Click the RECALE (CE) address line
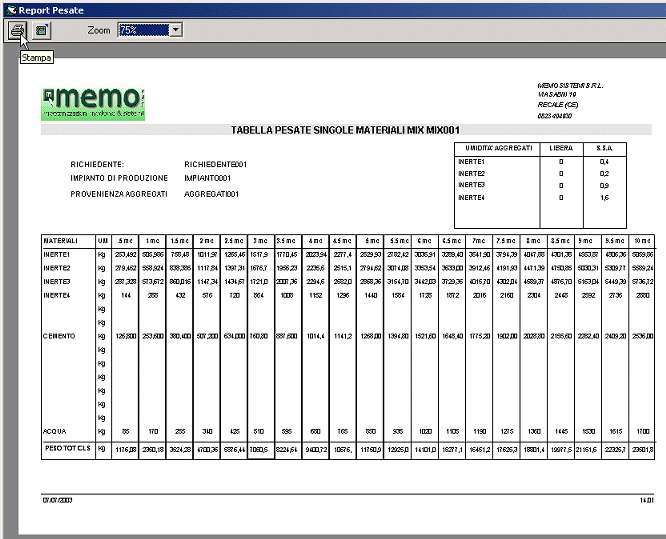The width and height of the screenshot is (666, 539). click(558, 105)
